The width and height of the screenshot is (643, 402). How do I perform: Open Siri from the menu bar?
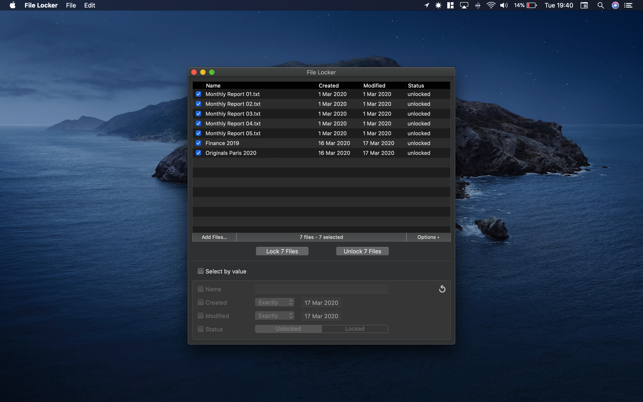(615, 5)
